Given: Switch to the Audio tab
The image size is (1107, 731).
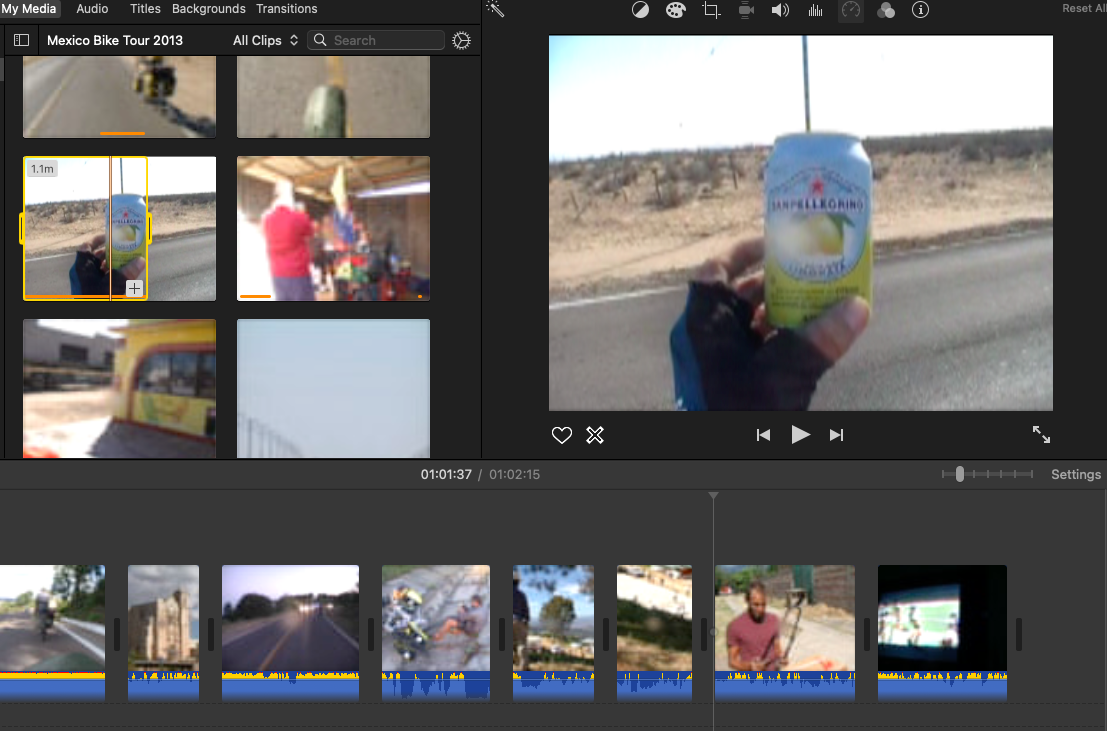Looking at the screenshot, I should tap(92, 8).
